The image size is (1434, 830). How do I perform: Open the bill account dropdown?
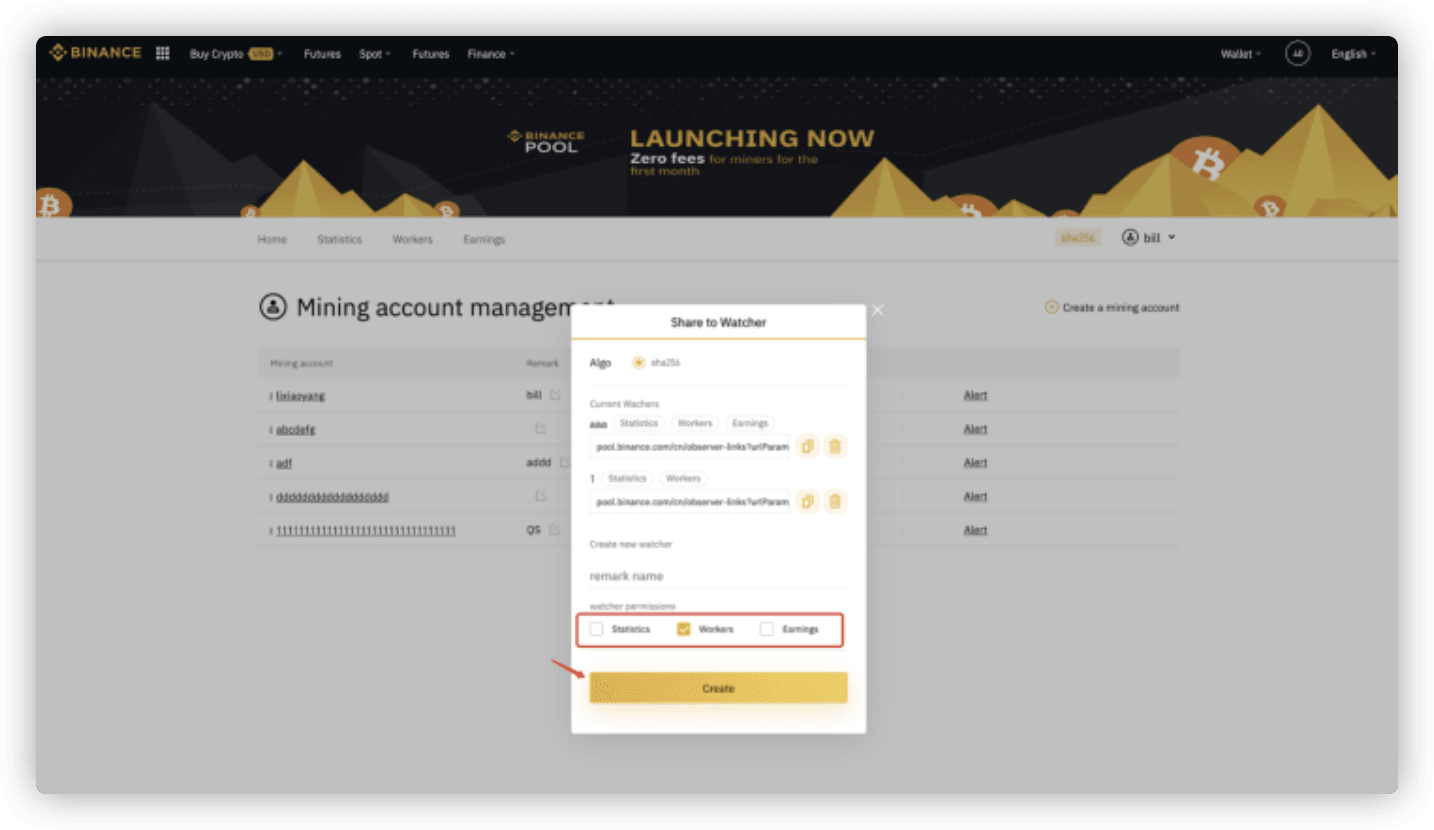pyautogui.click(x=1149, y=238)
